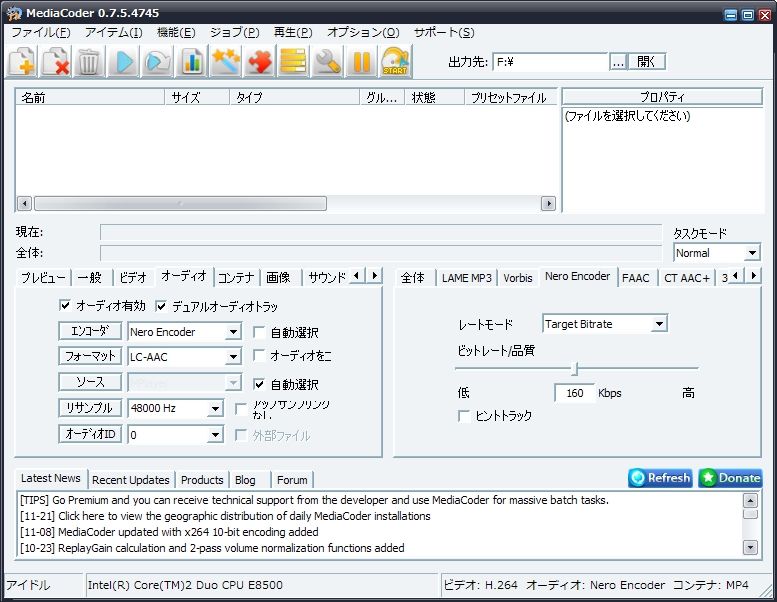Click the エンコーダ button
777x602 pixels.
(90, 330)
